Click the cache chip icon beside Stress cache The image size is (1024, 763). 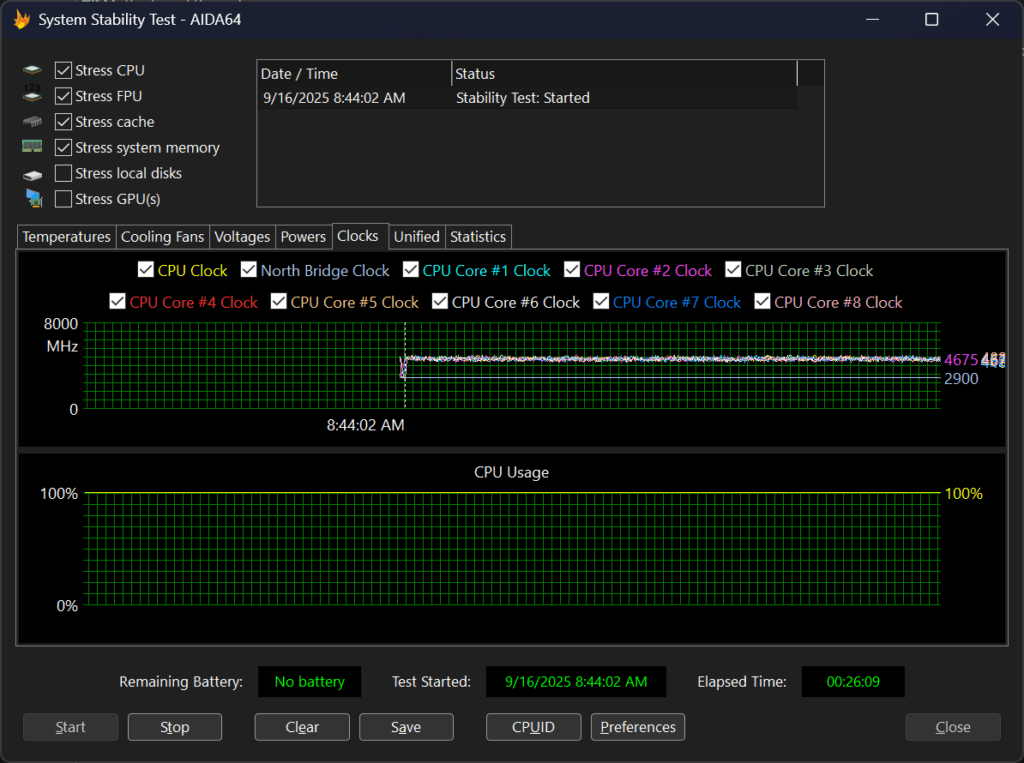coord(32,122)
